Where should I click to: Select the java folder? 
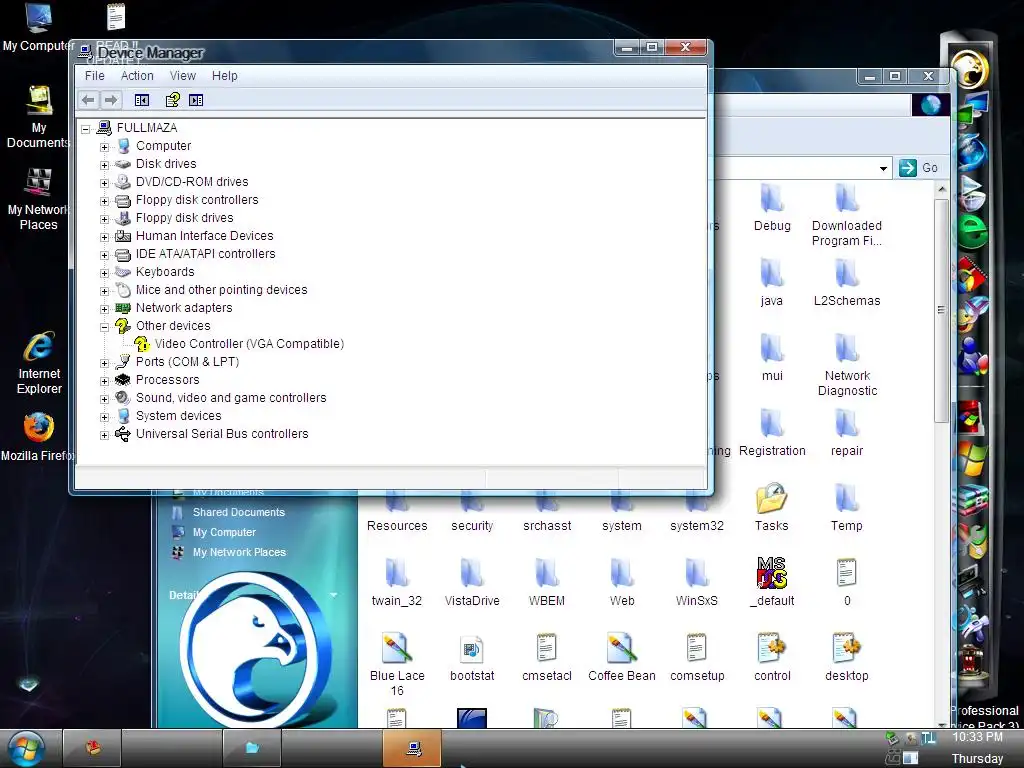(x=771, y=283)
